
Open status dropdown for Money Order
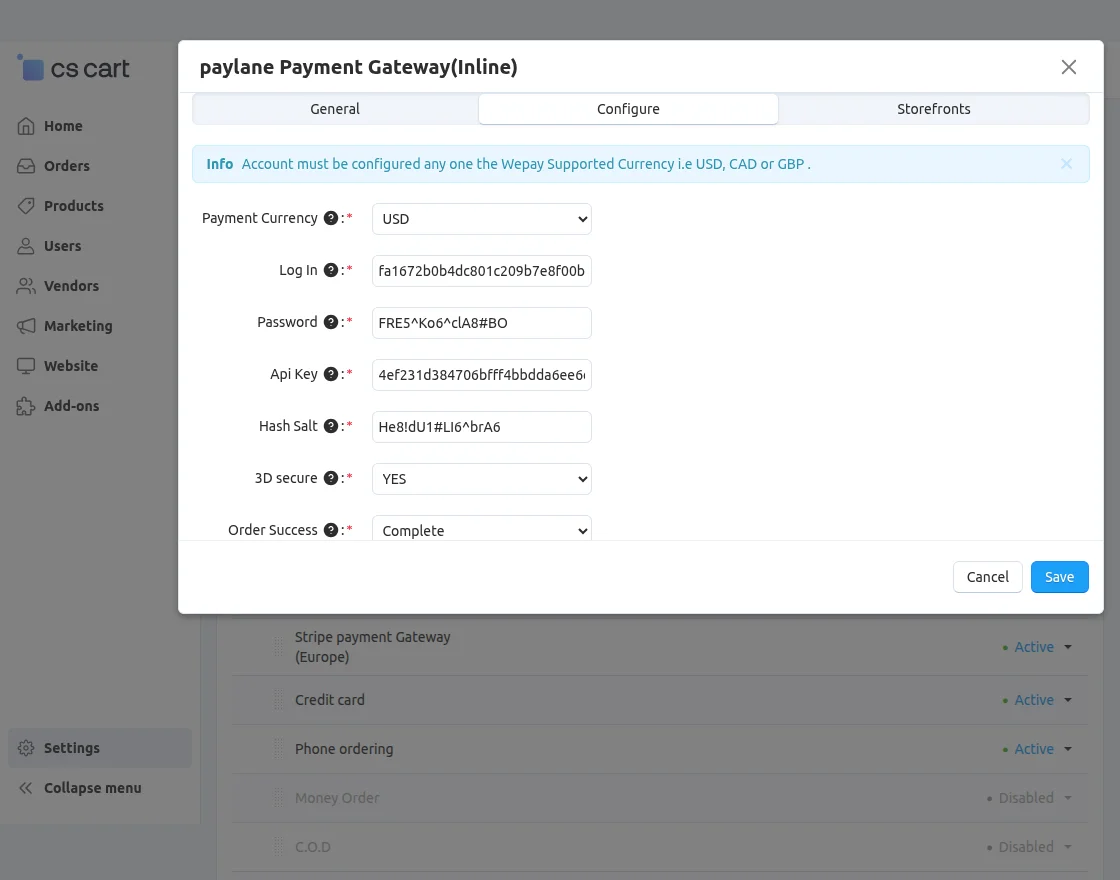[1068, 798]
